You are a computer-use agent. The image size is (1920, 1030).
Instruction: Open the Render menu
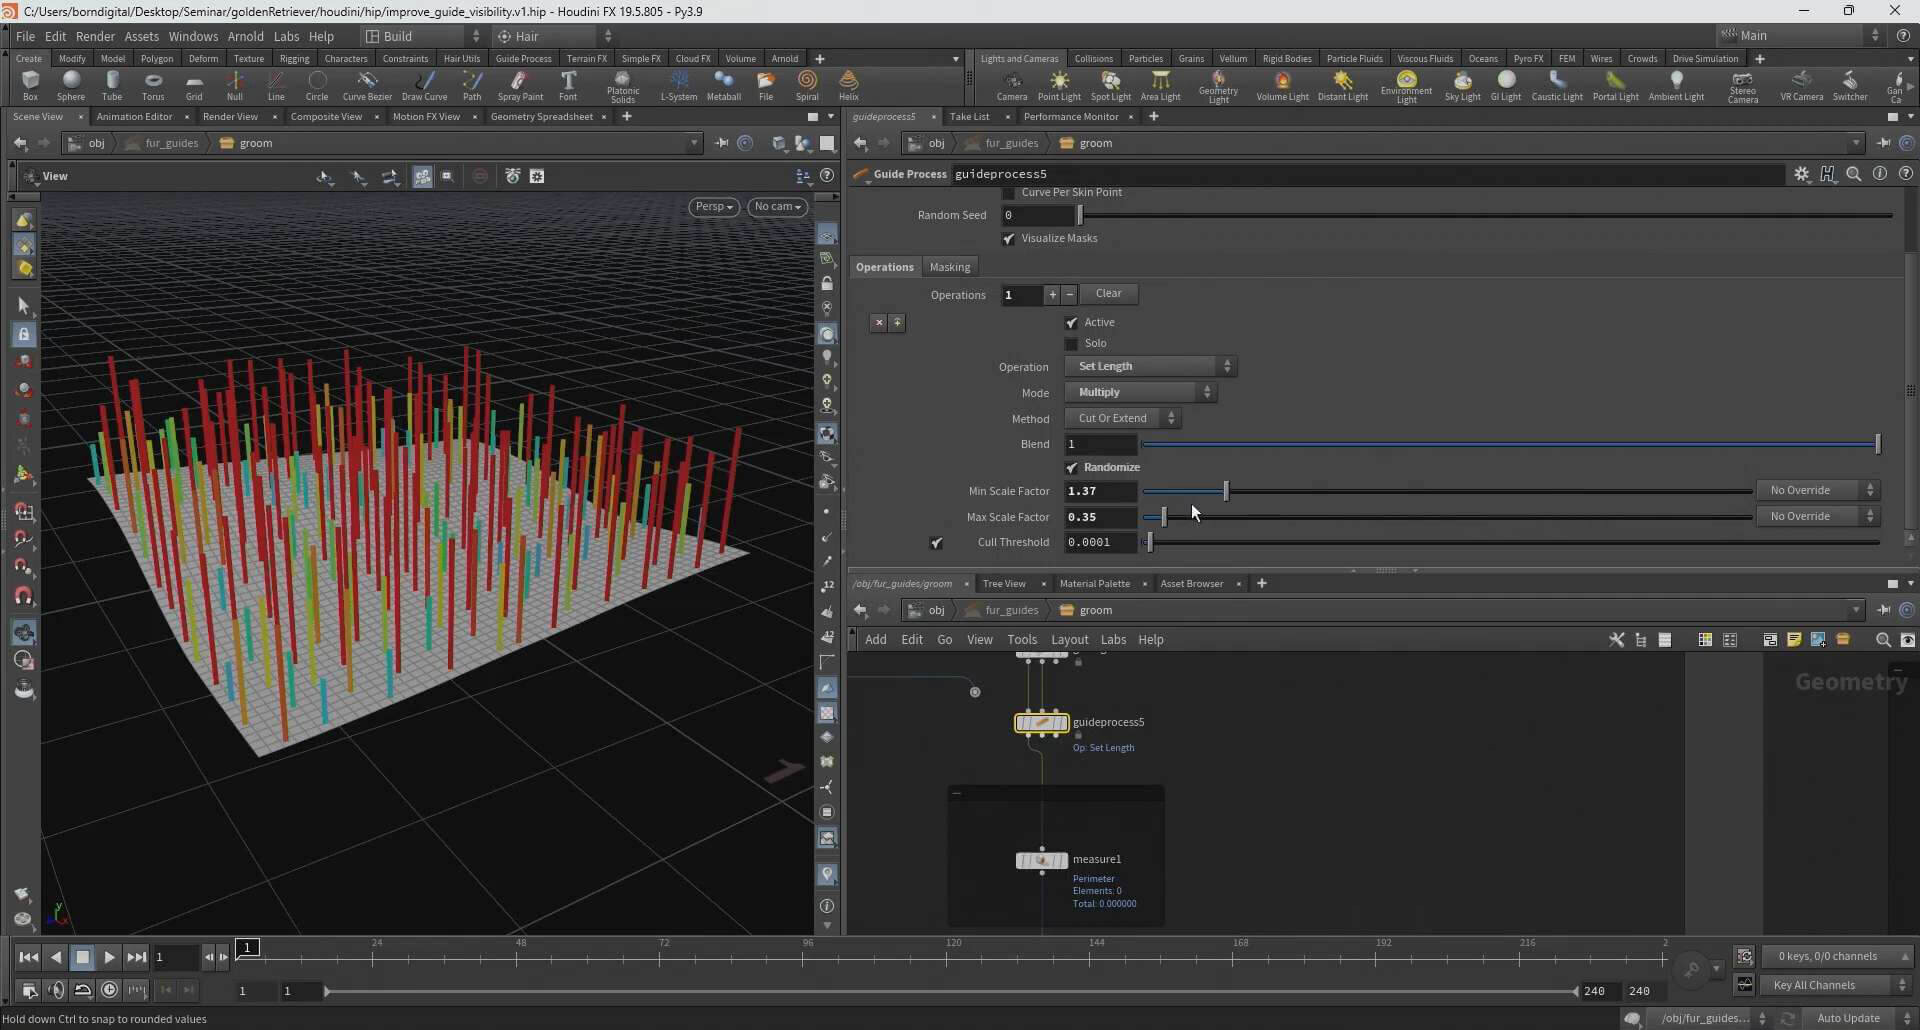click(x=95, y=36)
